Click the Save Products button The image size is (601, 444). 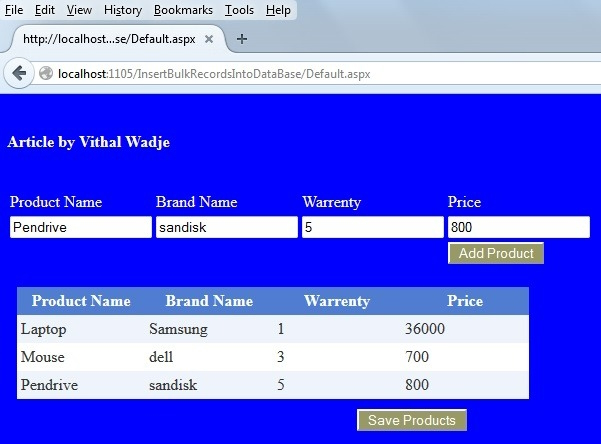412,420
